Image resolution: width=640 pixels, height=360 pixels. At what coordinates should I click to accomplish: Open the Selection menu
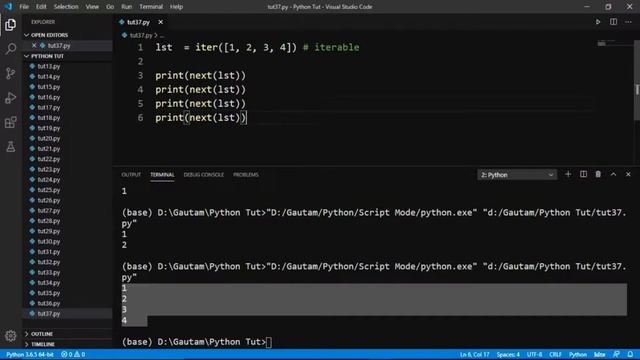[x=66, y=7]
